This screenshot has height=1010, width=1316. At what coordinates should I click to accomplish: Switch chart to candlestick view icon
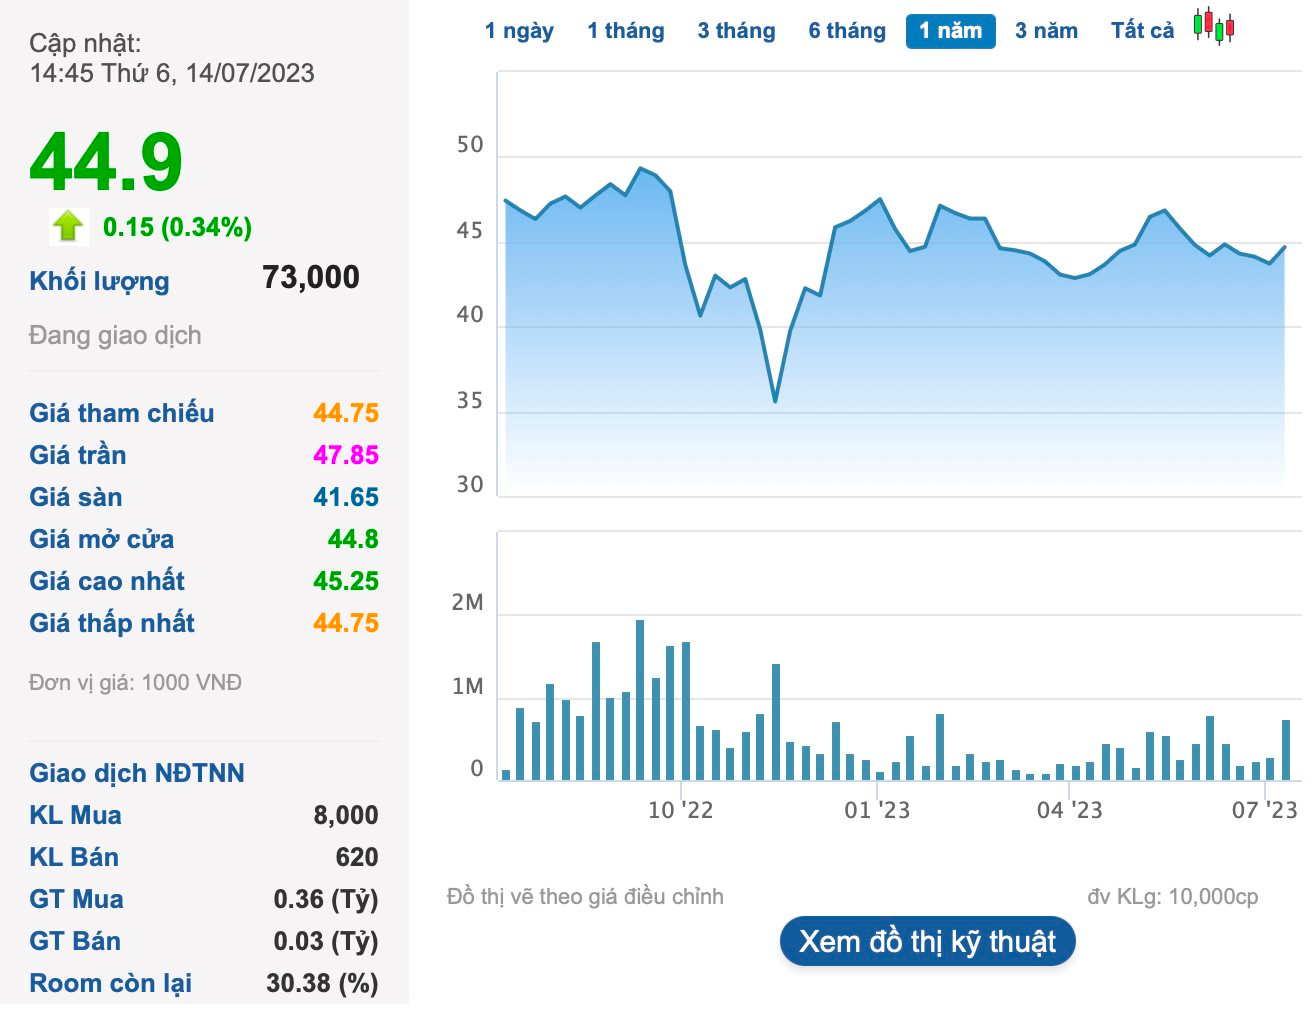coord(1213,27)
